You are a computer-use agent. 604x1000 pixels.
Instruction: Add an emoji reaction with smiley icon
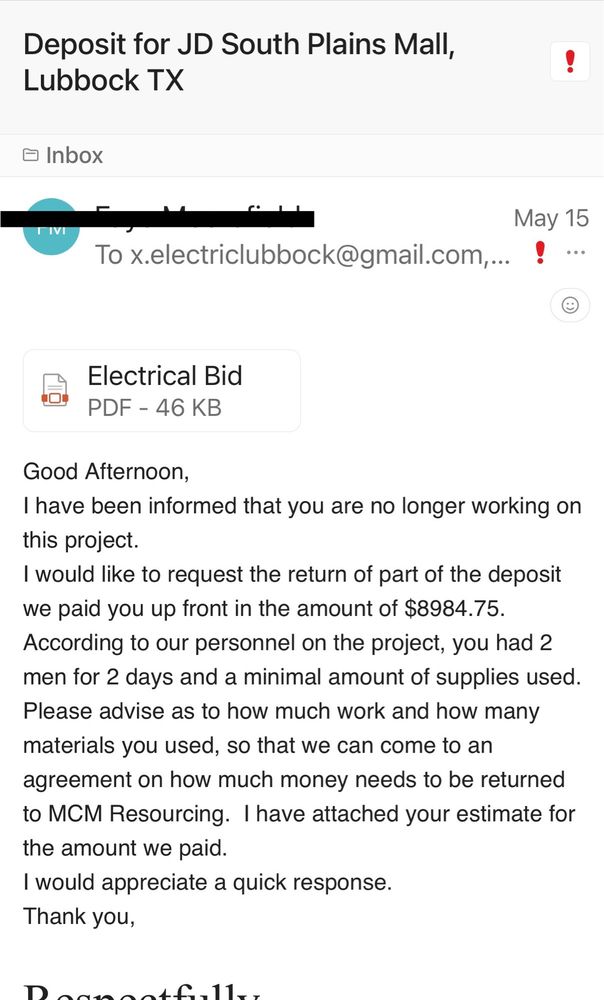pyautogui.click(x=570, y=305)
